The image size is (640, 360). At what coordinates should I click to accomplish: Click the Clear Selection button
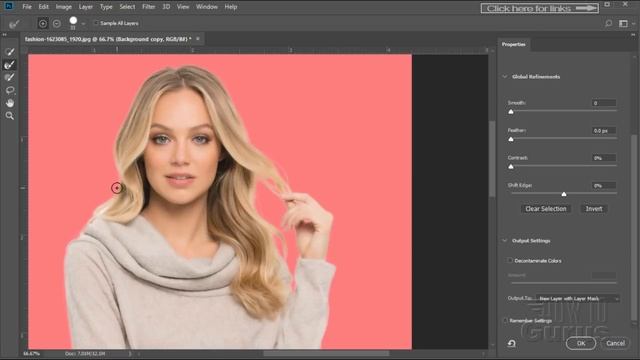(x=546, y=209)
